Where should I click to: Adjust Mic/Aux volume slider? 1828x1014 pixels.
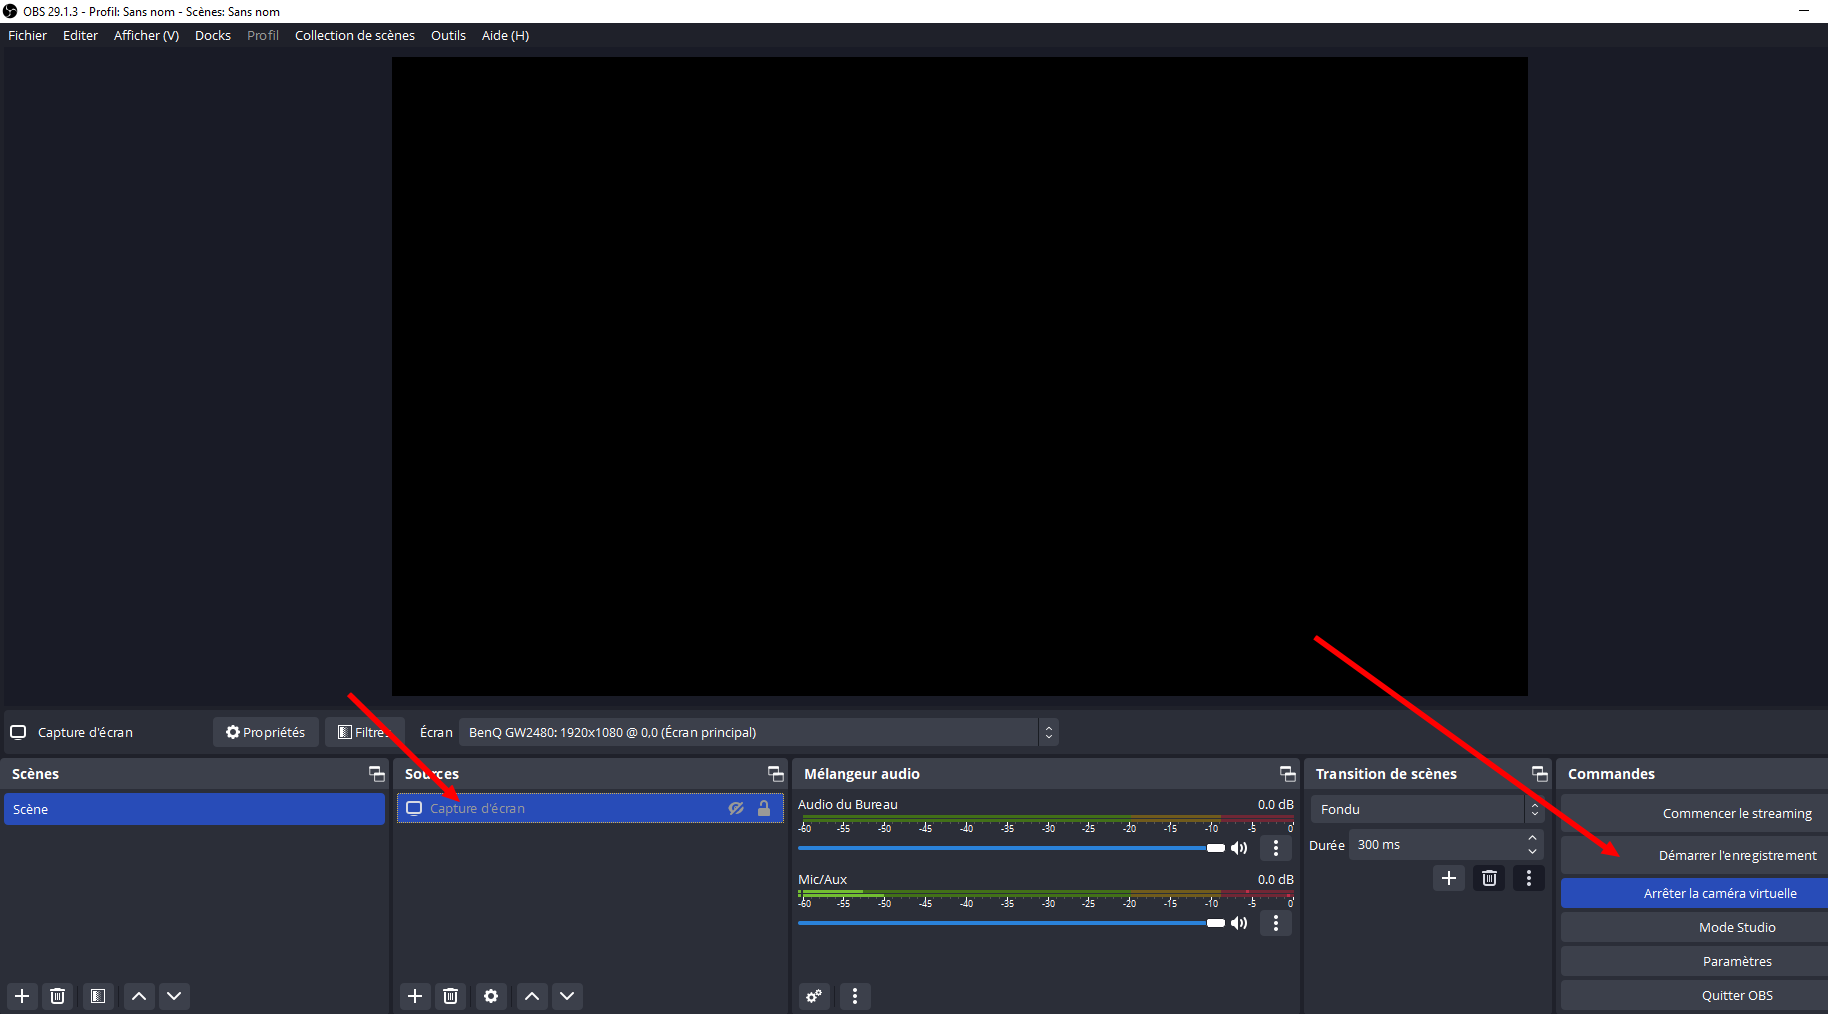(x=1011, y=923)
